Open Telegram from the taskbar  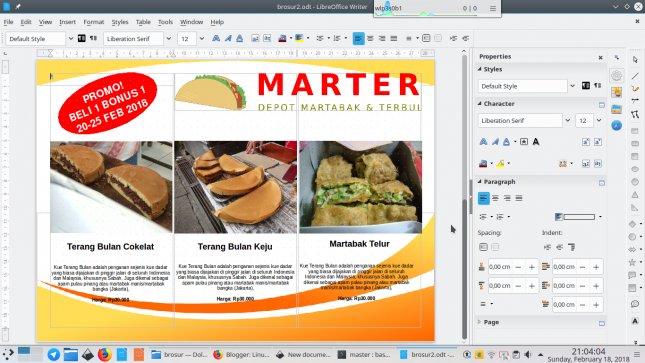pyautogui.click(x=53, y=354)
